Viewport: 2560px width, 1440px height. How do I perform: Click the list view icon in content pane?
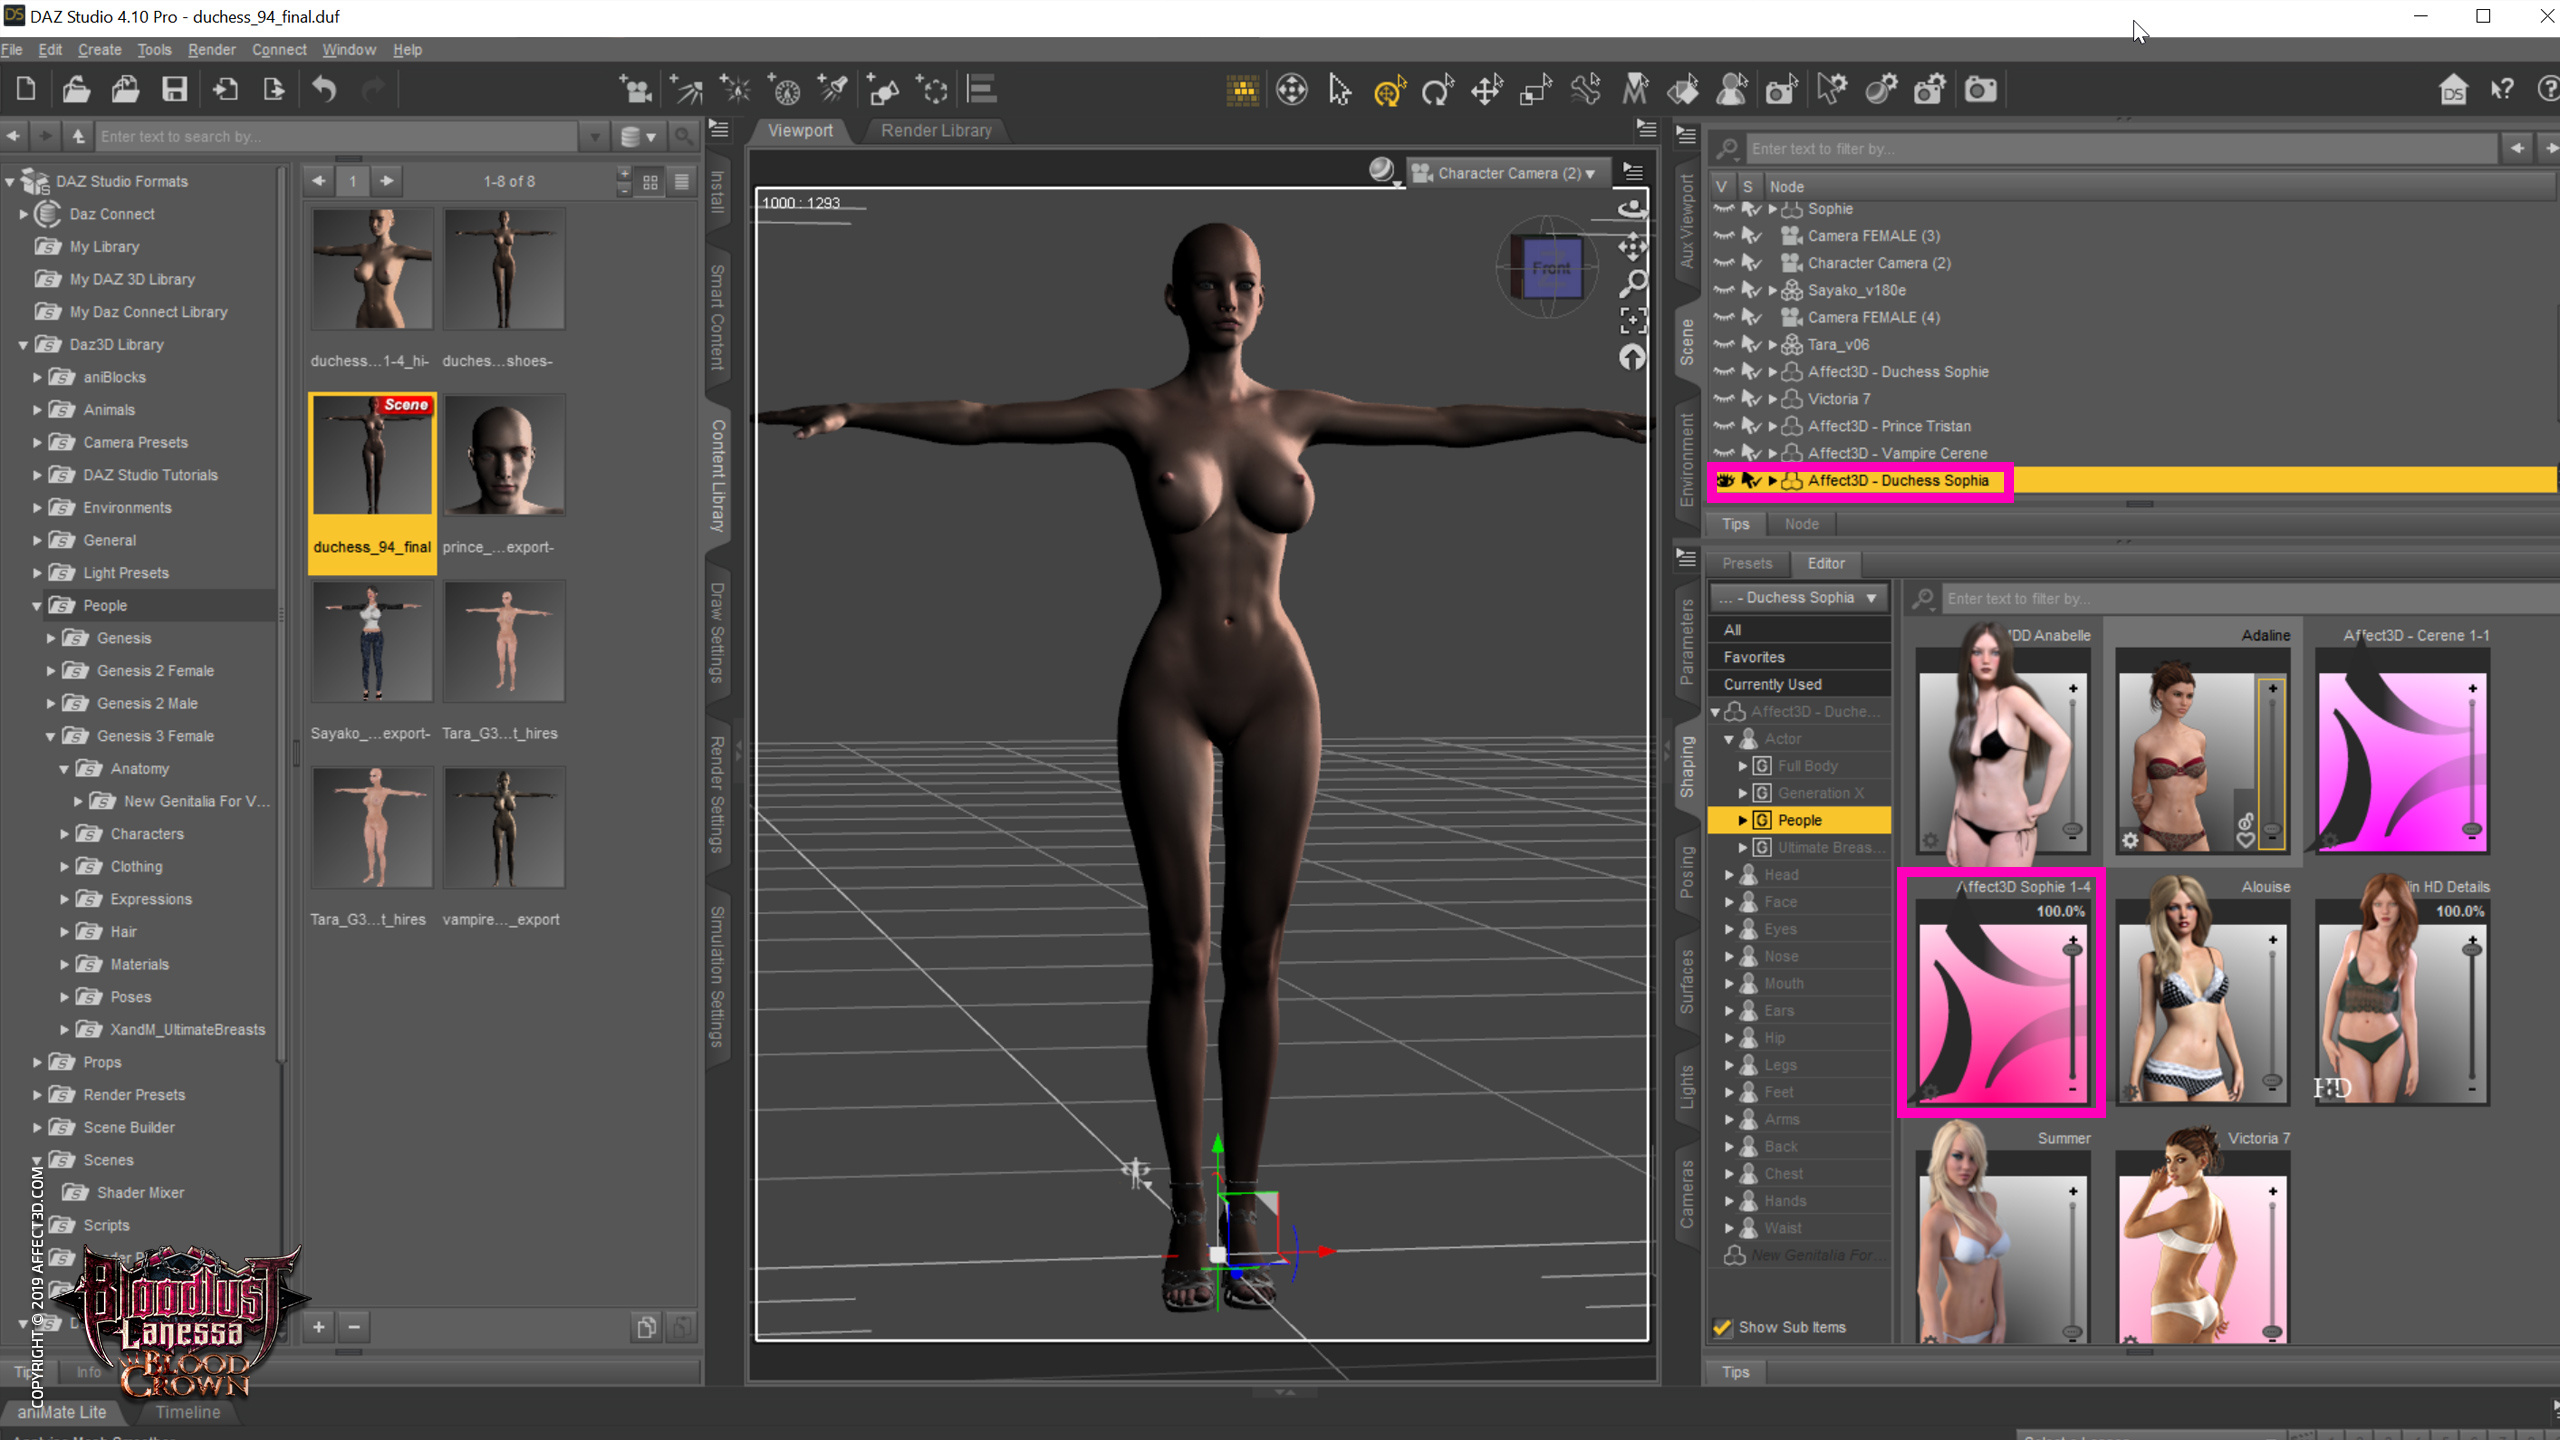pos(682,181)
